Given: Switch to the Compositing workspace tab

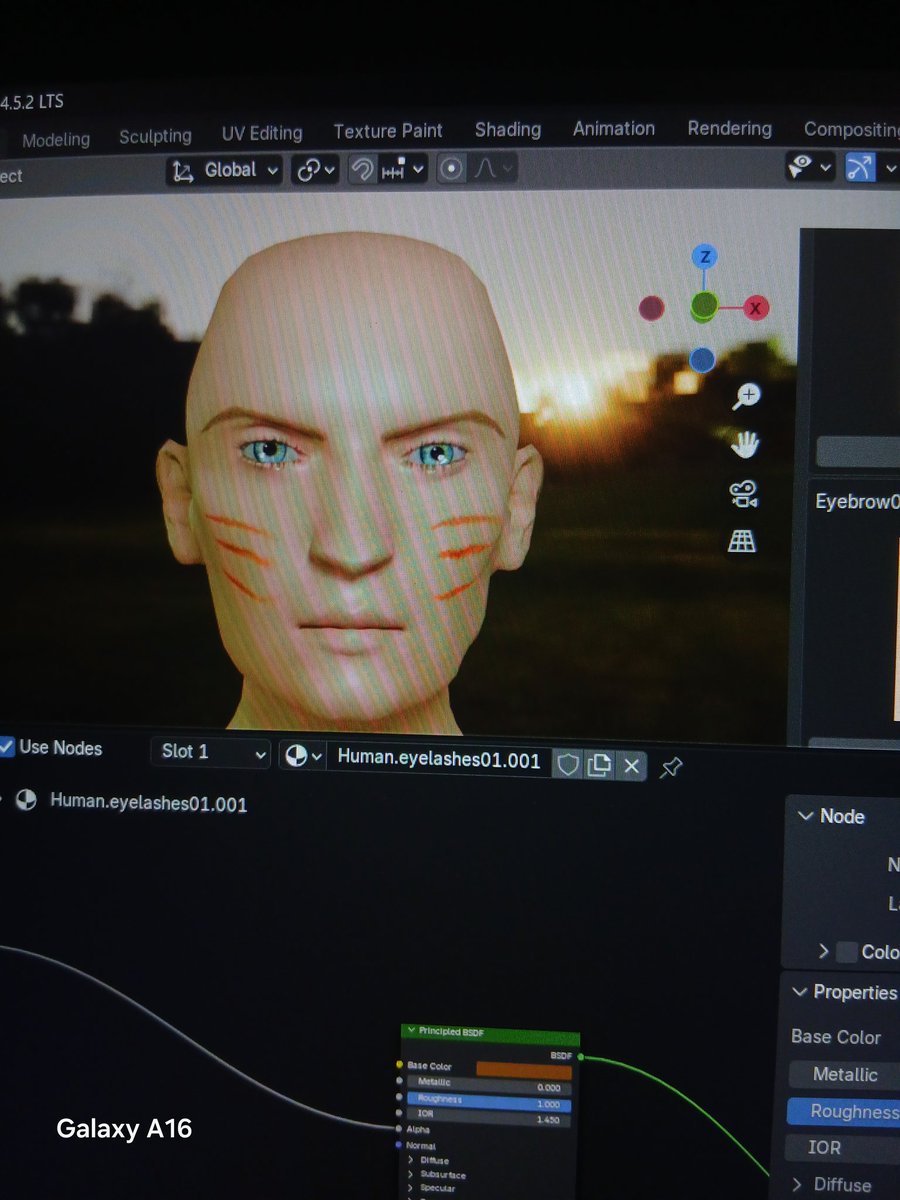Looking at the screenshot, I should [851, 129].
